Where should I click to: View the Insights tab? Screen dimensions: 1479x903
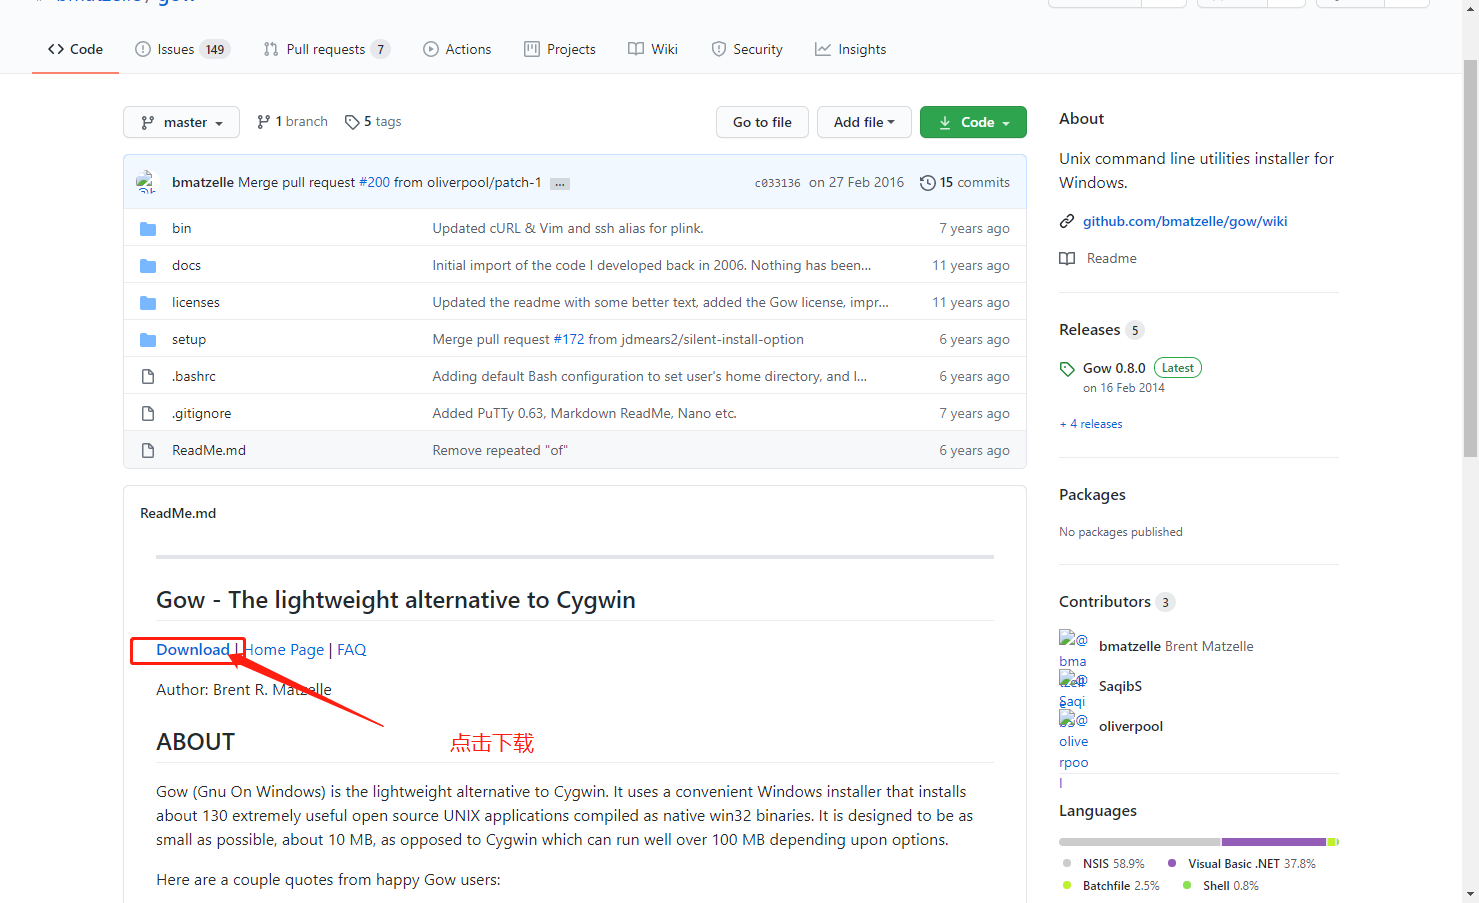tap(850, 49)
